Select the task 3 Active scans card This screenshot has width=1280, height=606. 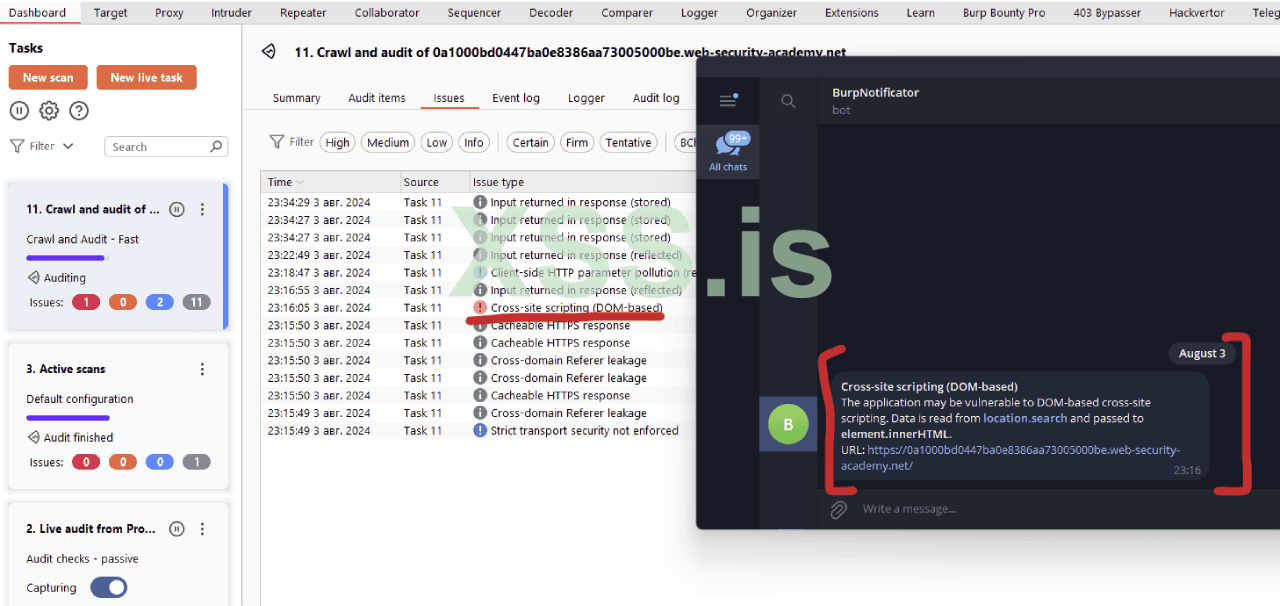point(118,417)
